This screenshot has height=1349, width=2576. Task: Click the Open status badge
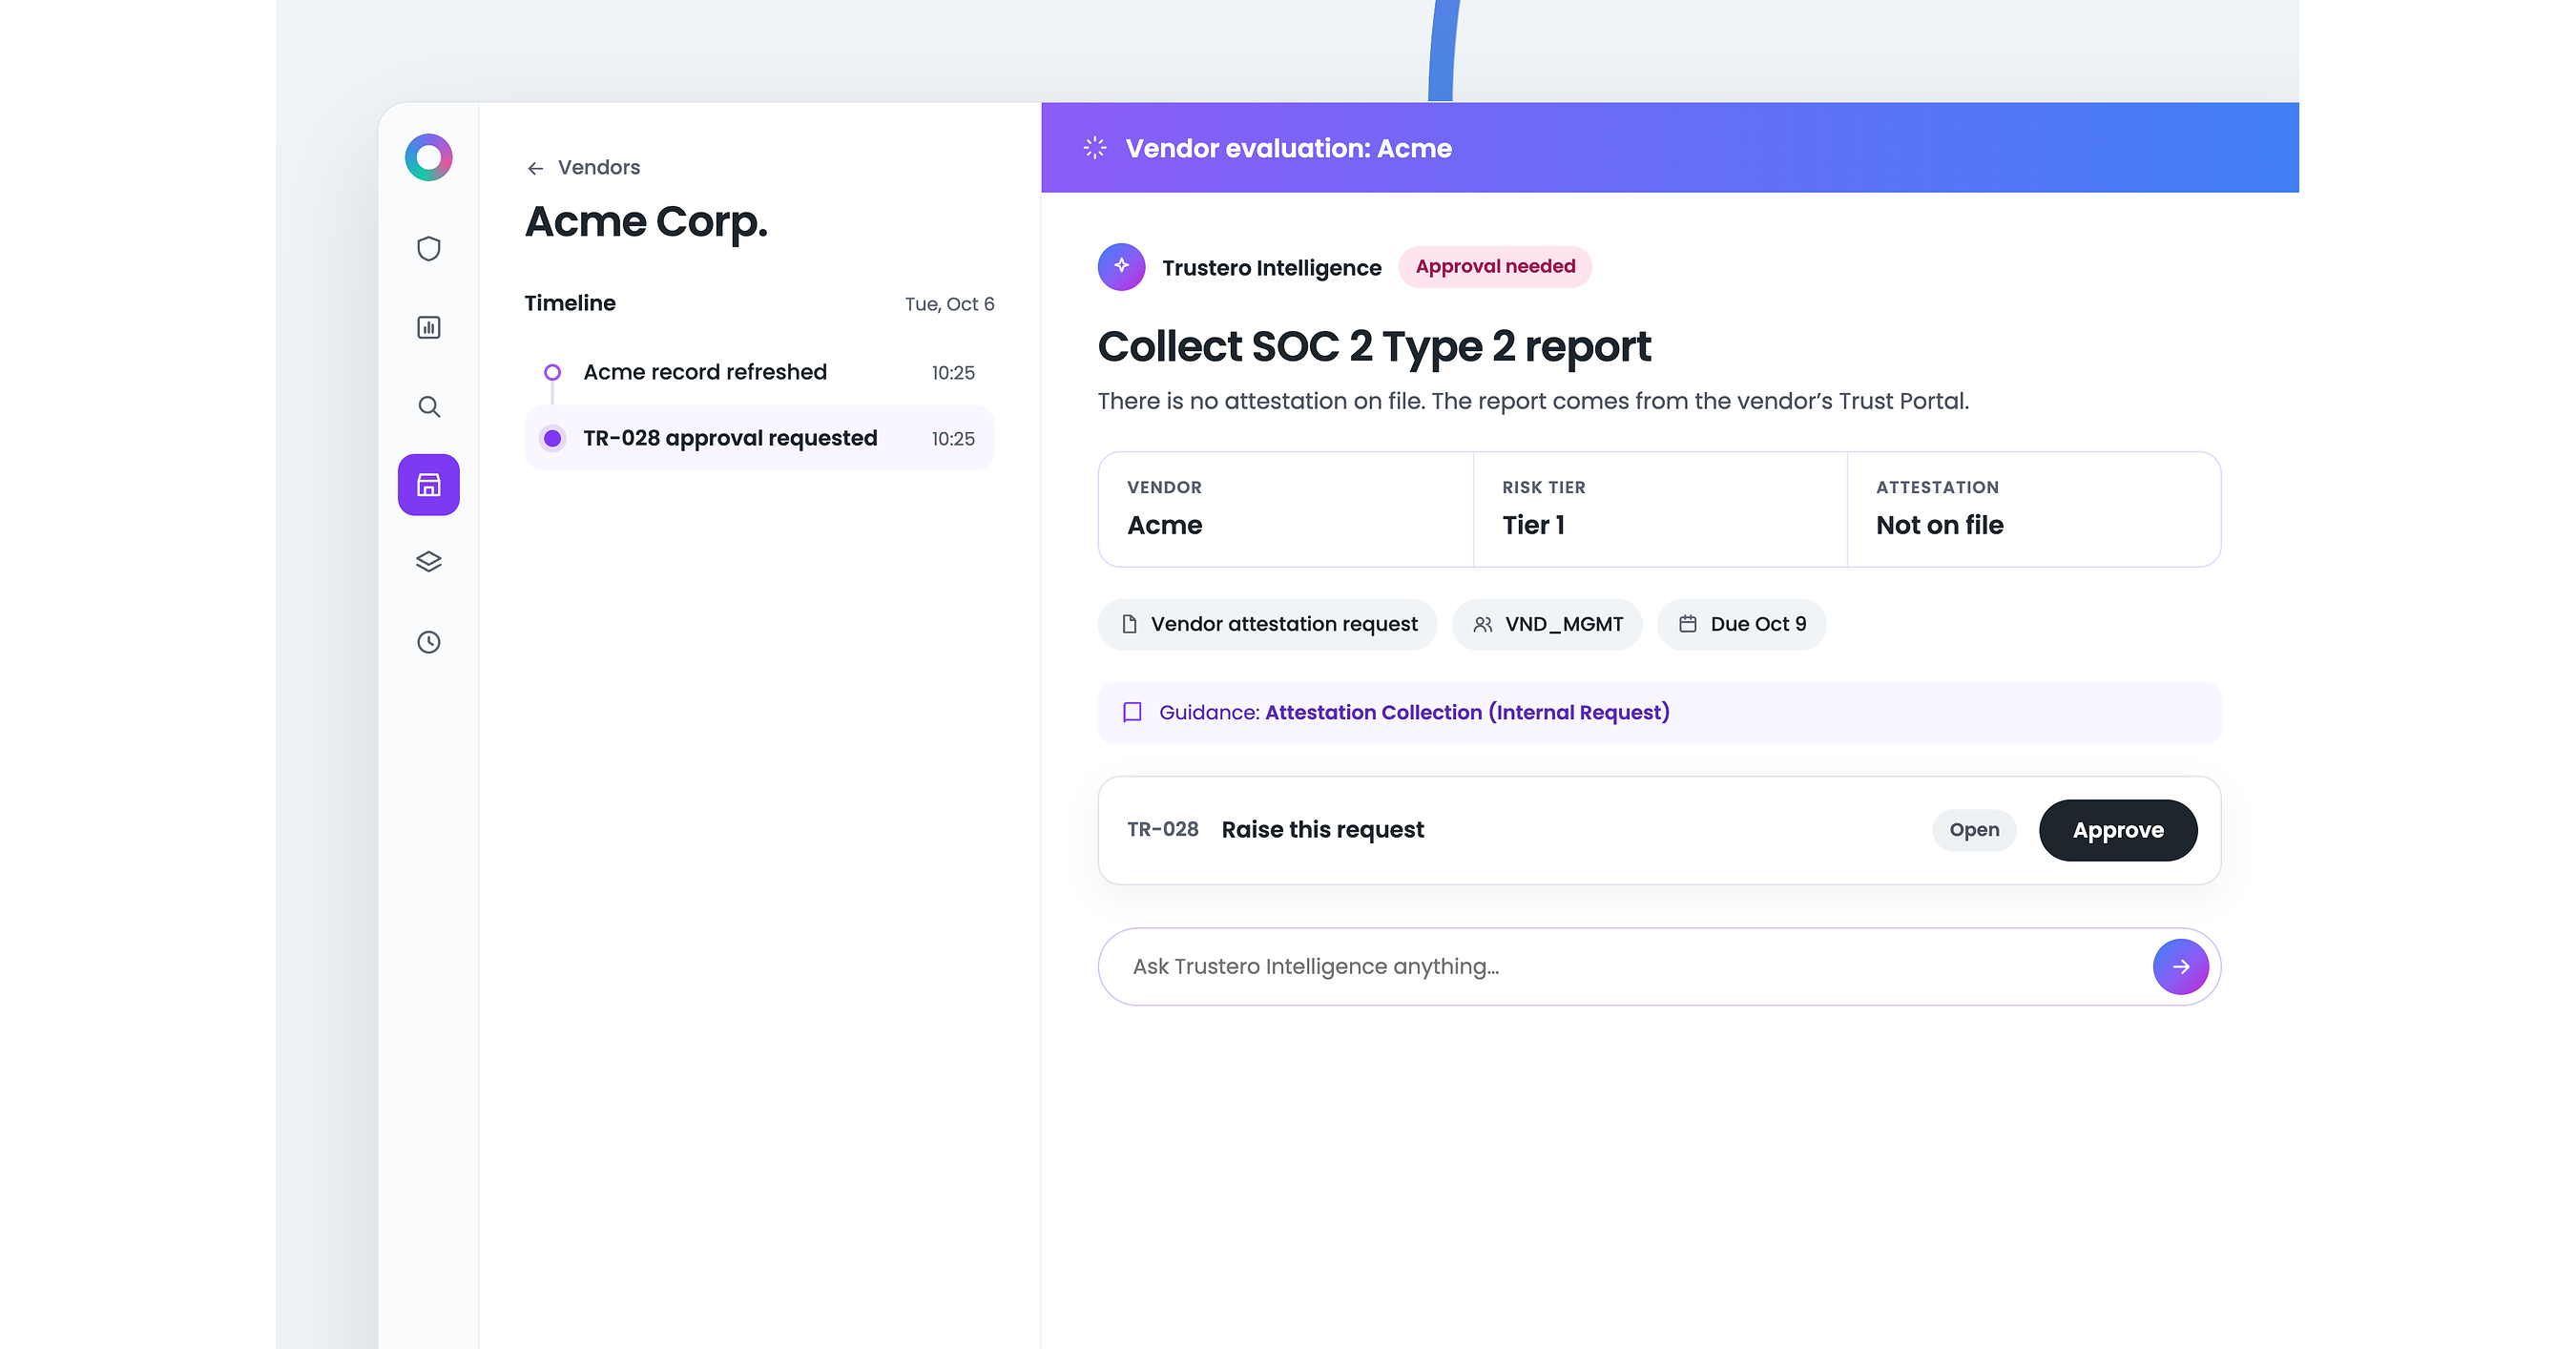(x=1974, y=830)
